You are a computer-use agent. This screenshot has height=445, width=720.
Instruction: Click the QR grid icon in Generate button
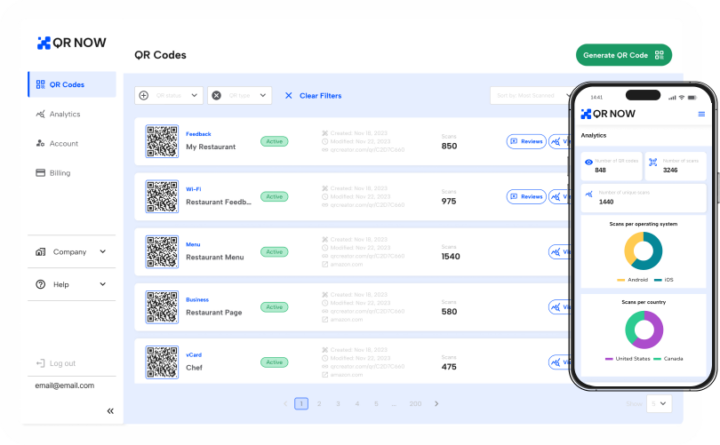659,55
